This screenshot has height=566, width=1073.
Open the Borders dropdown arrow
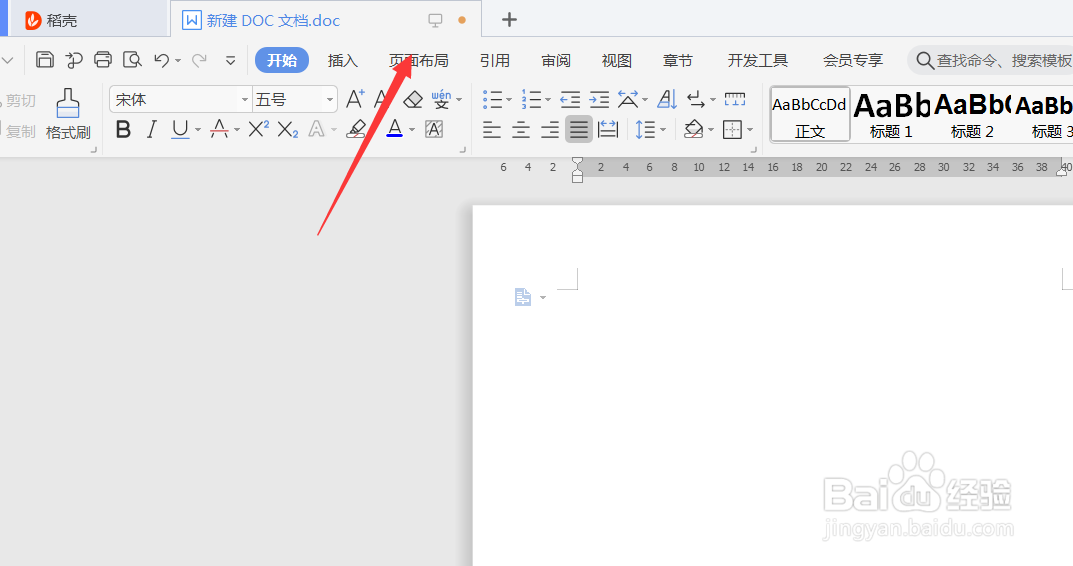[750, 130]
